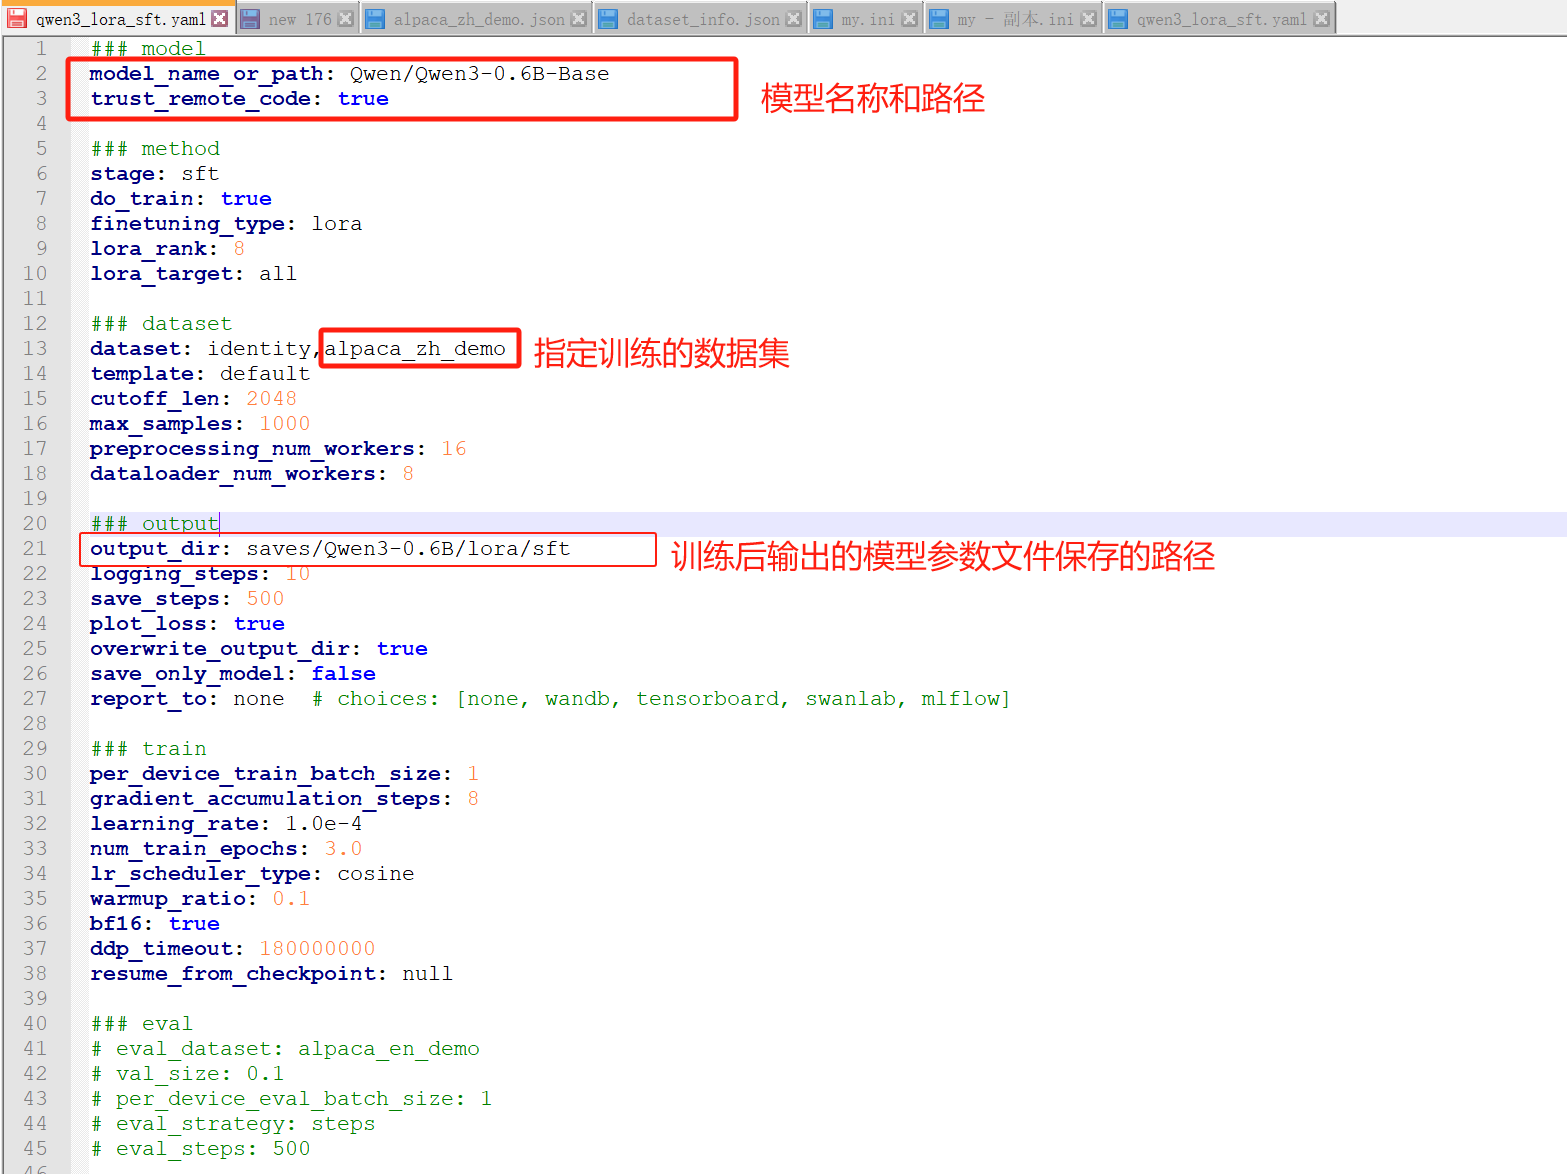1567x1174 pixels.
Task: Click the '### dataset' comment
Action: coord(161,324)
